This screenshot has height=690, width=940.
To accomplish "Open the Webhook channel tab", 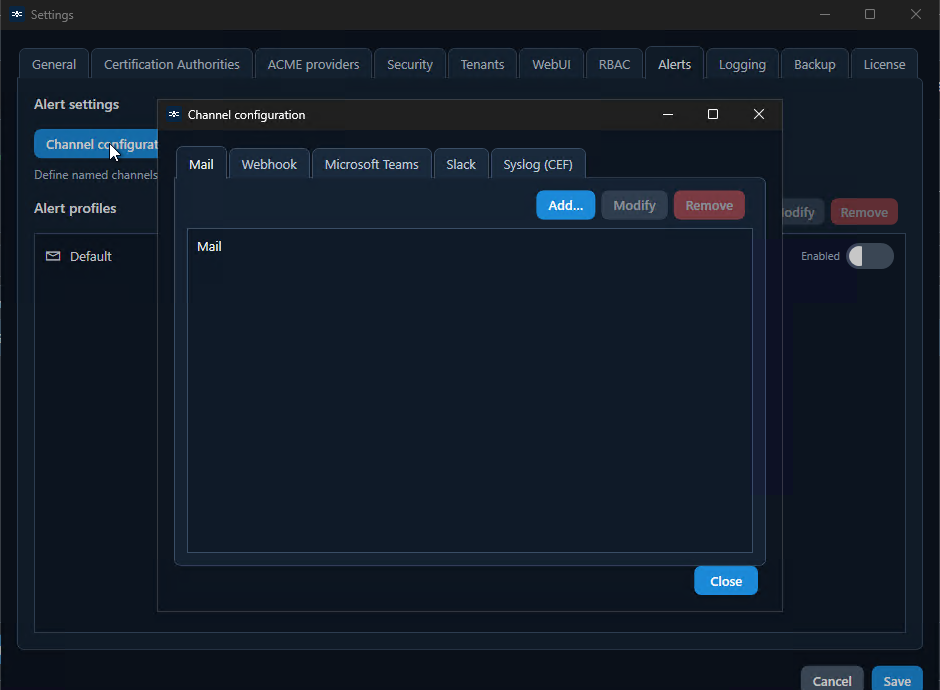I will tap(269, 164).
